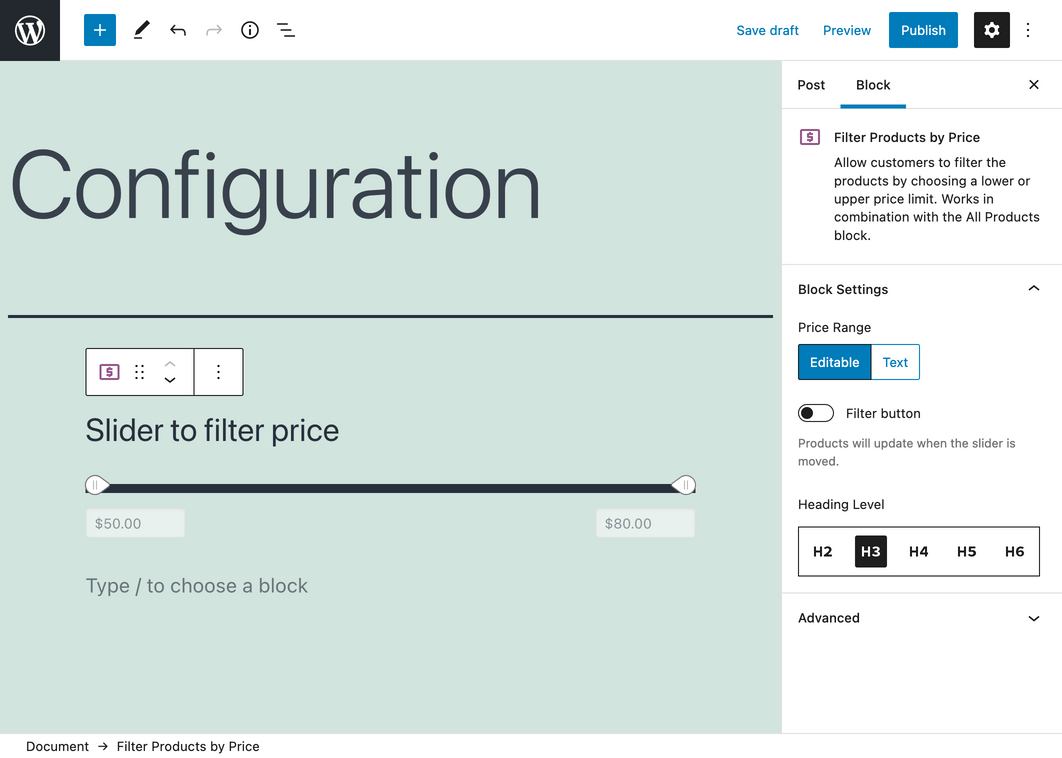Click the left price slider handle
This screenshot has height=758, width=1062.
pos(96,484)
